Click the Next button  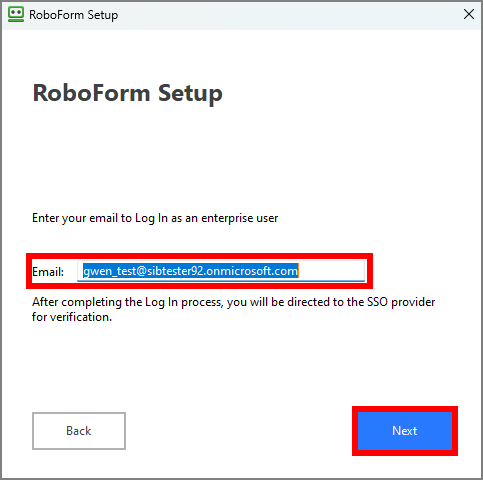coord(405,431)
